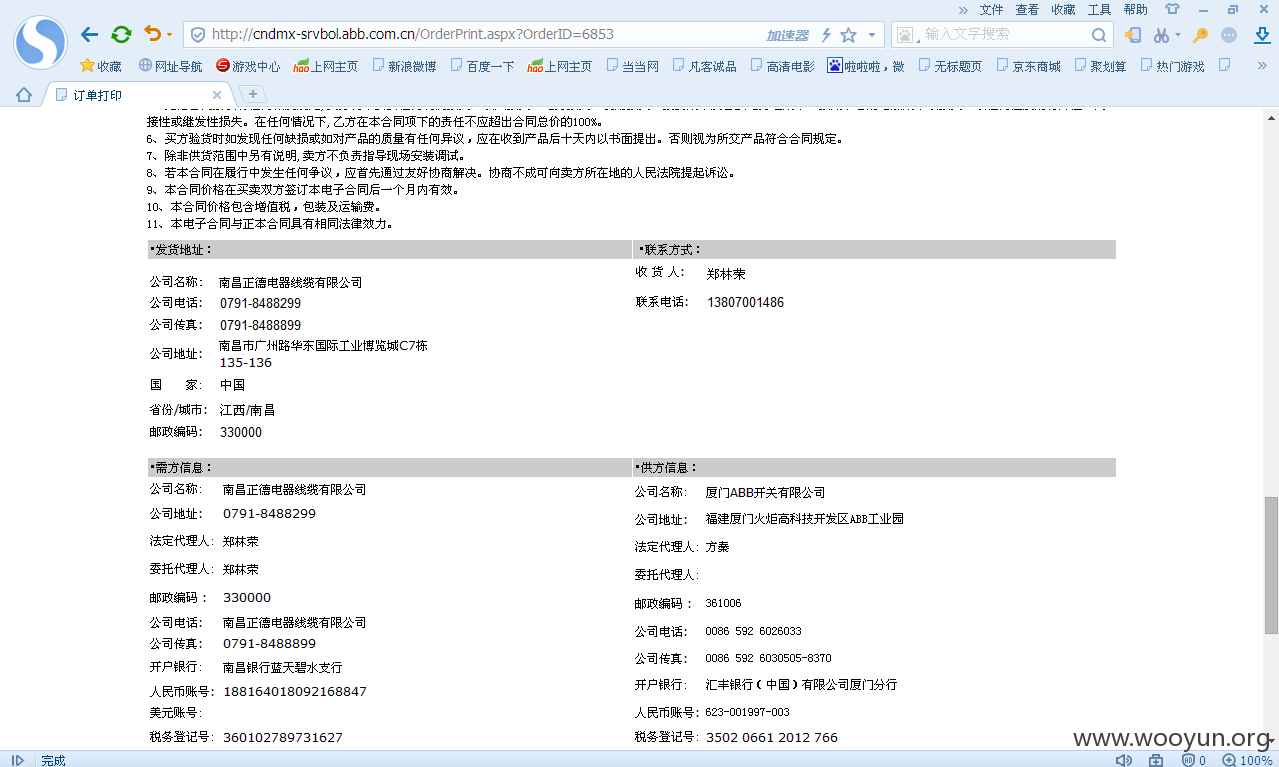Open the 热门游戏 bookmark

[1171, 66]
